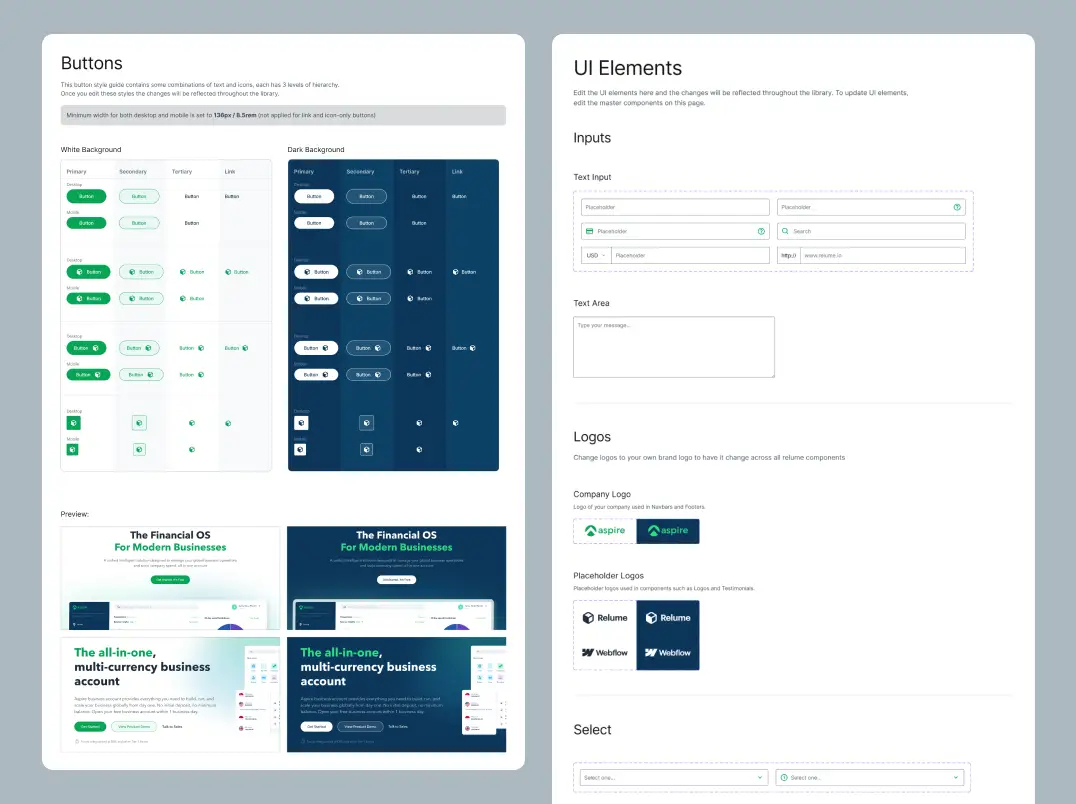Image resolution: width=1076 pixels, height=804 pixels.
Task: Select Webflow placeholder logo on dark background
Action: tap(668, 653)
